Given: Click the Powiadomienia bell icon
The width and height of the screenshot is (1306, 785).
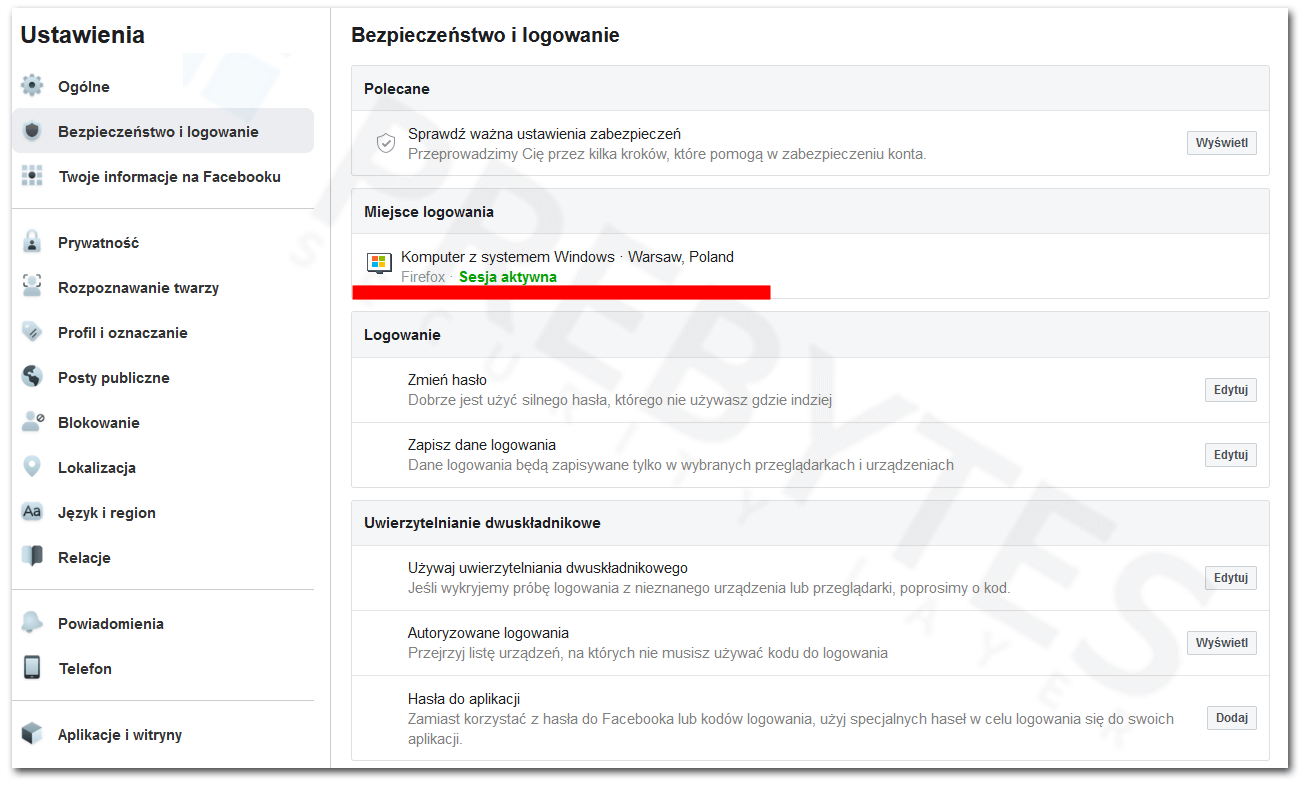Looking at the screenshot, I should click(x=31, y=623).
